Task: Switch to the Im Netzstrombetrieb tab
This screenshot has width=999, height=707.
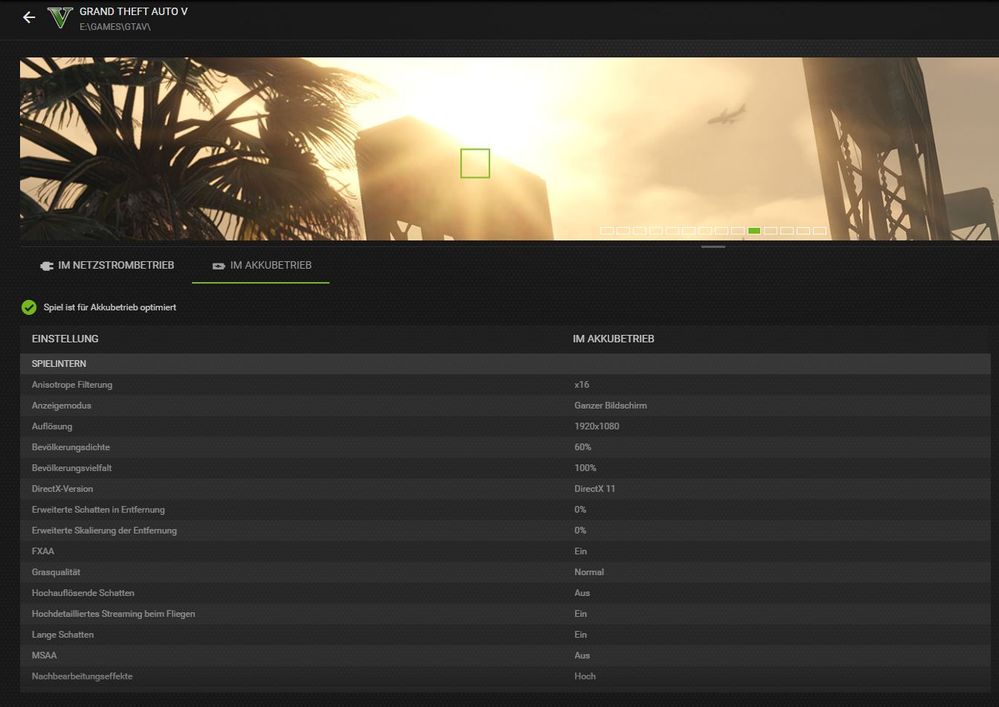Action: tap(106, 266)
